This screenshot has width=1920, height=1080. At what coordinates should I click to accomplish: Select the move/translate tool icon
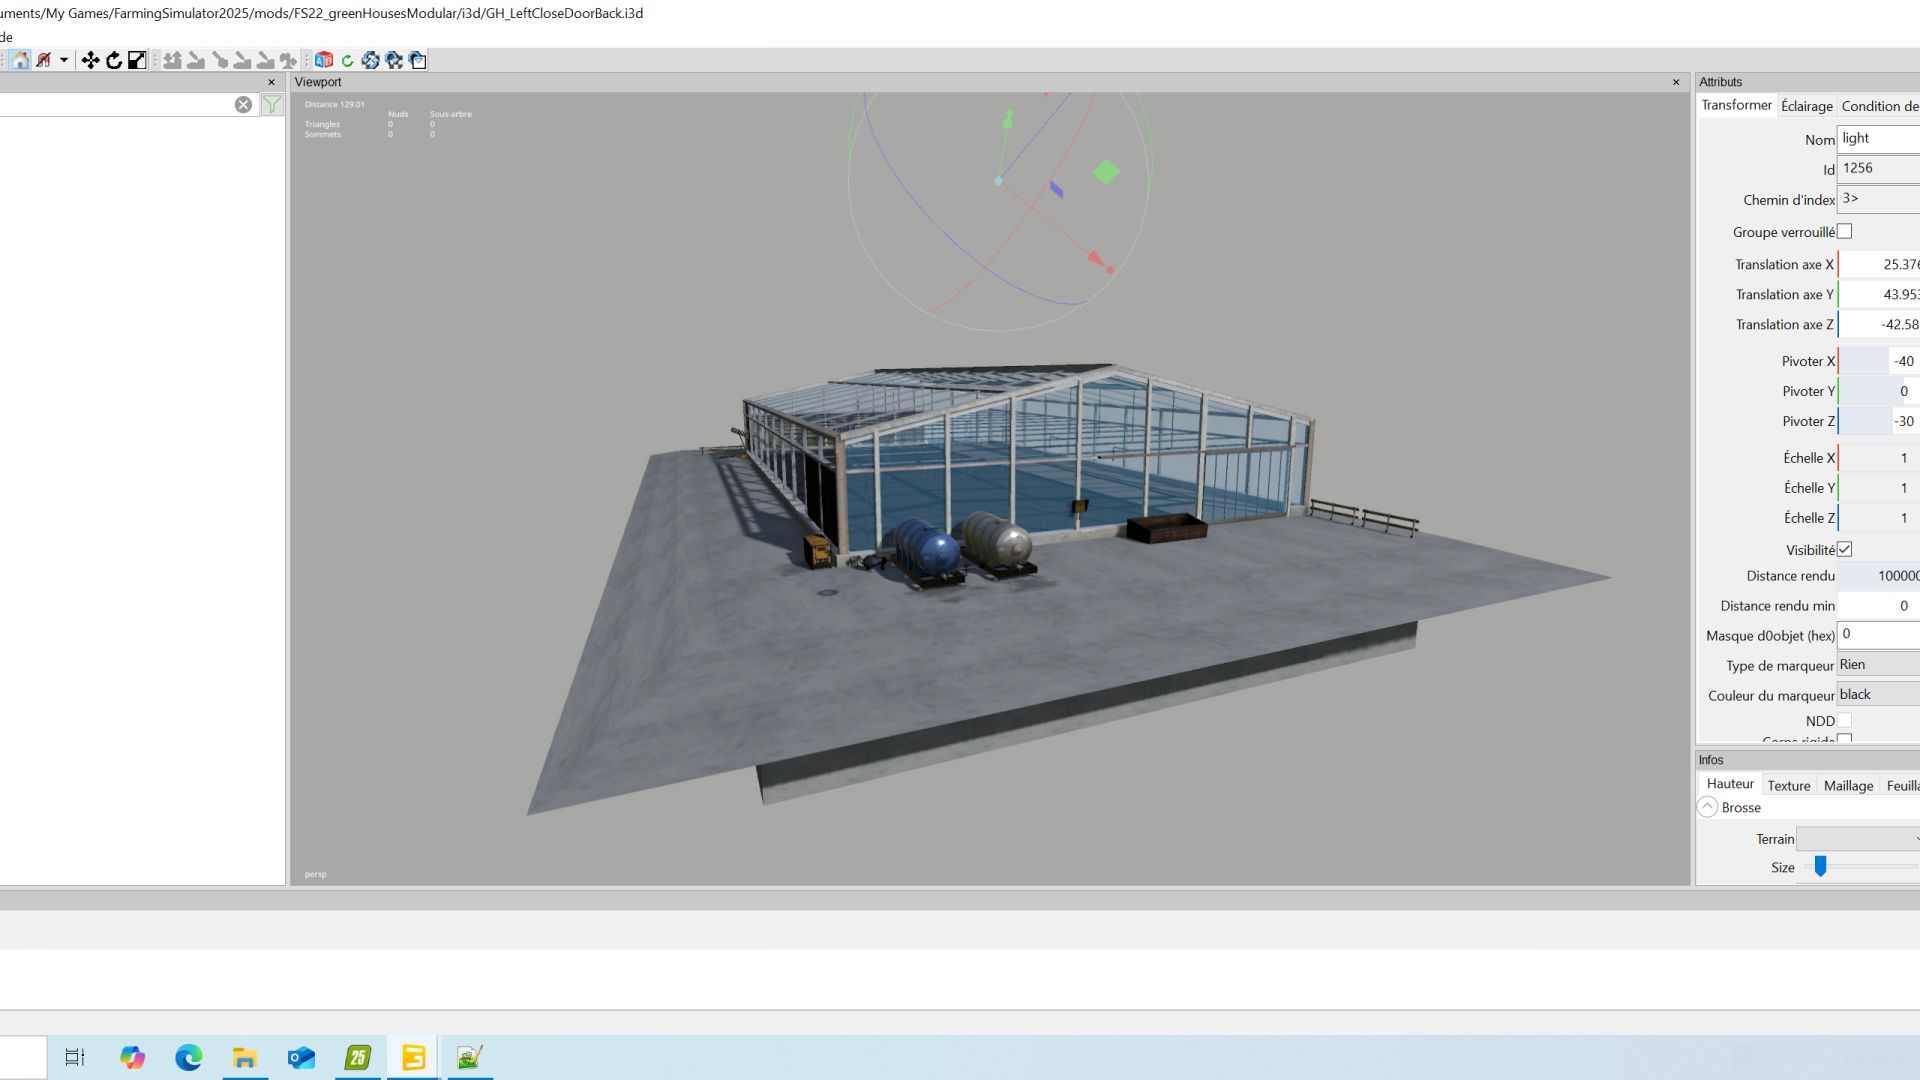91,59
